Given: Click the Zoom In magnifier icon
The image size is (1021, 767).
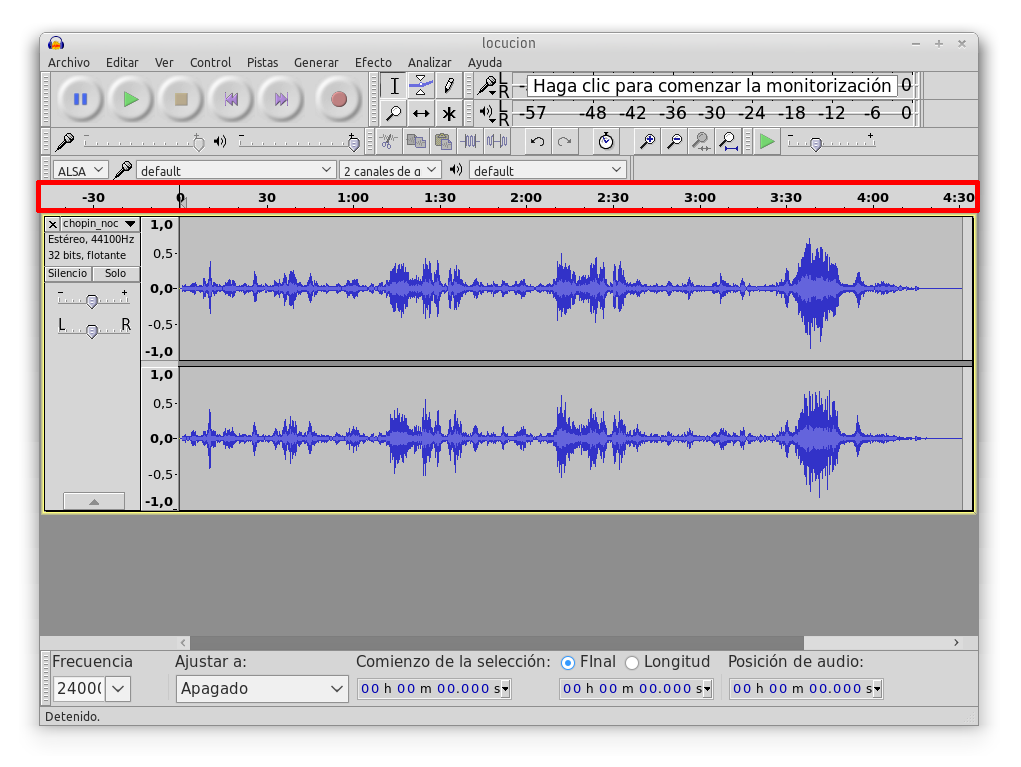Looking at the screenshot, I should [647, 141].
